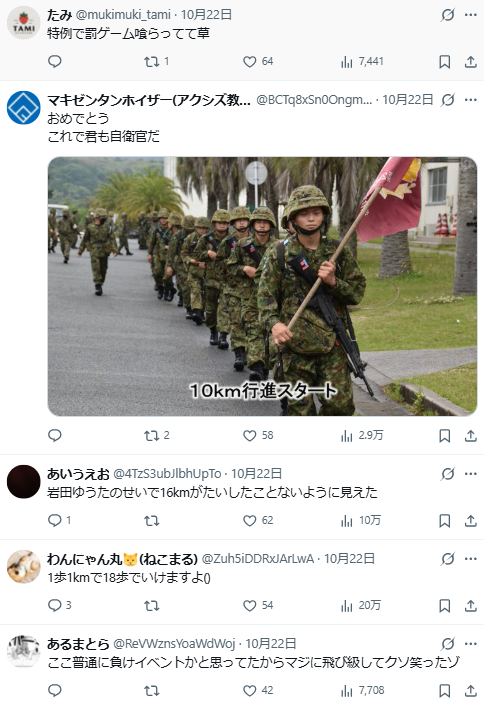Screen dimensions: 484x707
Task: Open more options on たみ's tweet
Action: pyautogui.click(x=470, y=15)
